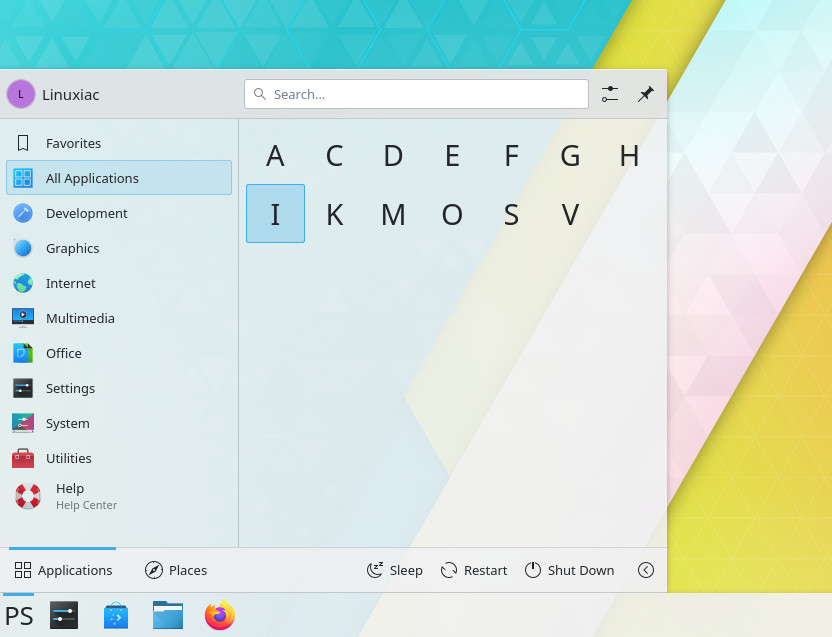Viewport: 832px width, 637px height.
Task: Click the Internet globe icon
Action: click(x=23, y=283)
